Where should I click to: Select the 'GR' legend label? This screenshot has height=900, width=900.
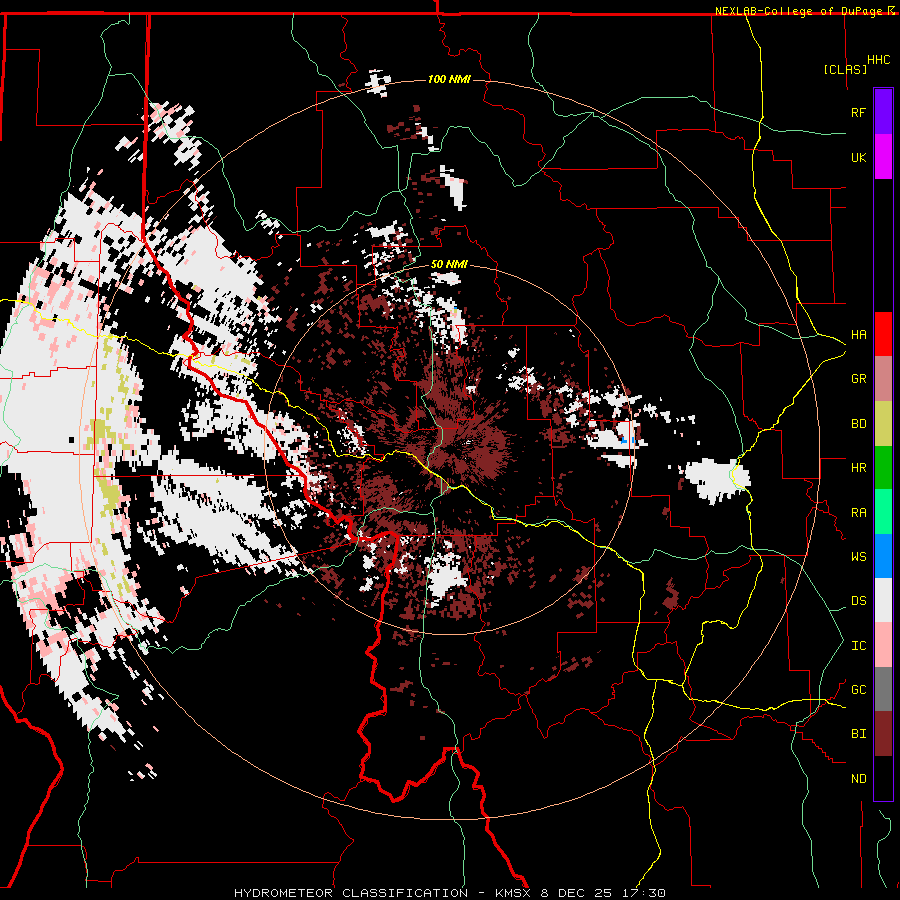858,379
